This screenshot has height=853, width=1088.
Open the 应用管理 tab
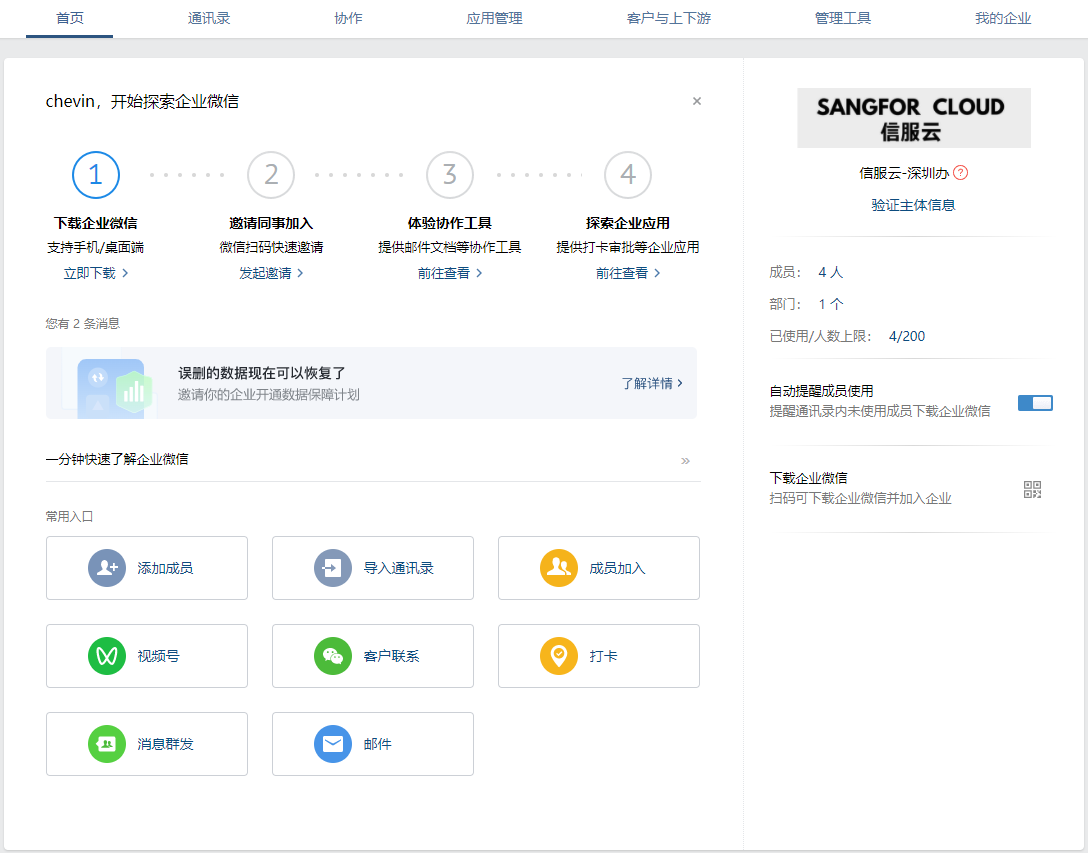[x=494, y=18]
